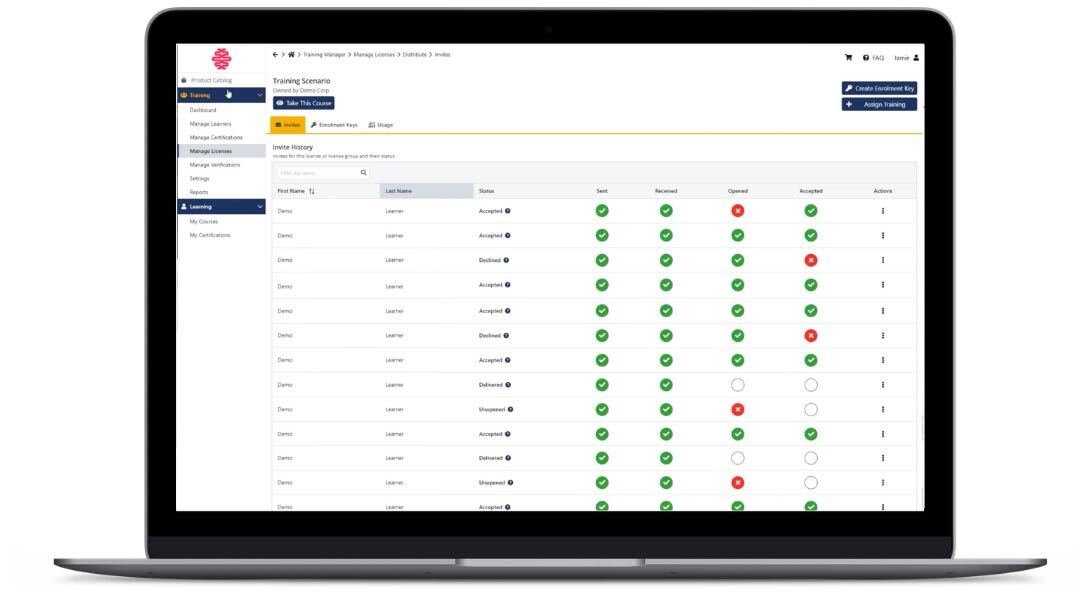Screen dimensions: 1080x601
Task: Click the FAQ help icon
Action: [x=866, y=58]
